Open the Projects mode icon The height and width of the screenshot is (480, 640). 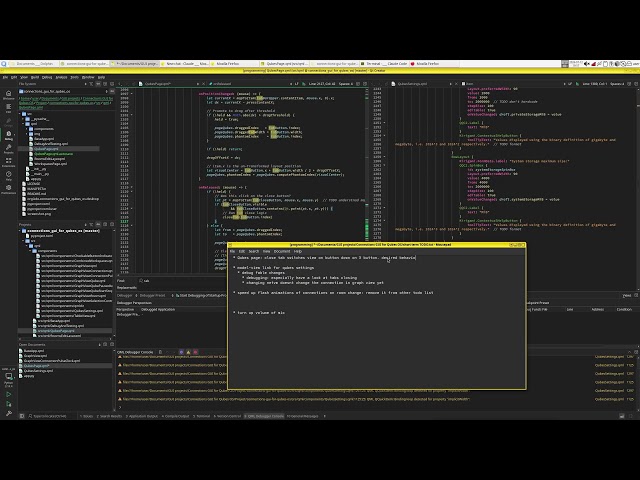point(9,149)
